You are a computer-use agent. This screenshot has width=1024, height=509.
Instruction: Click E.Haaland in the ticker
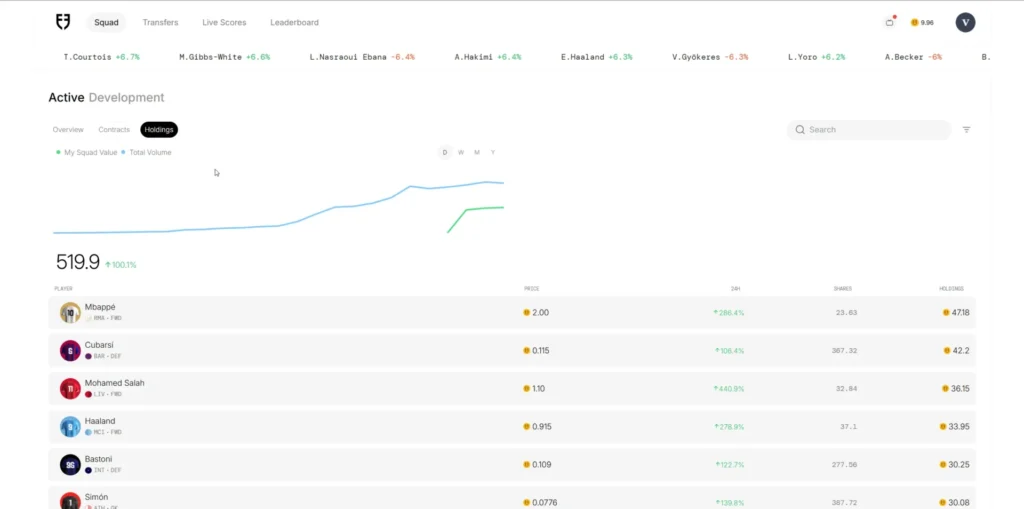pyautogui.click(x=596, y=57)
